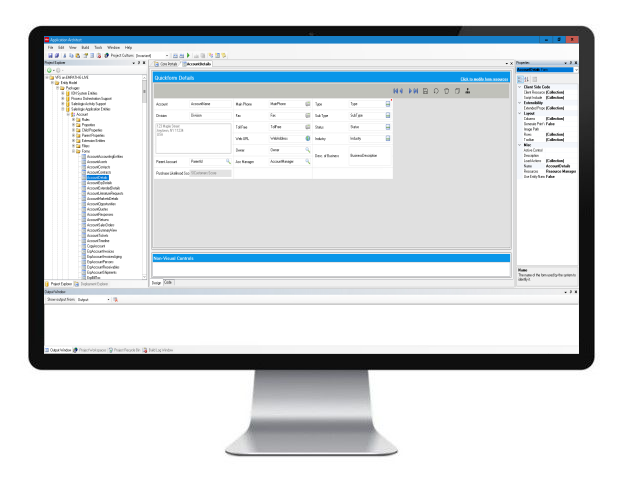Open the Deployment Explorer panel tab
Screen dimensions: 627x500
coord(91,284)
